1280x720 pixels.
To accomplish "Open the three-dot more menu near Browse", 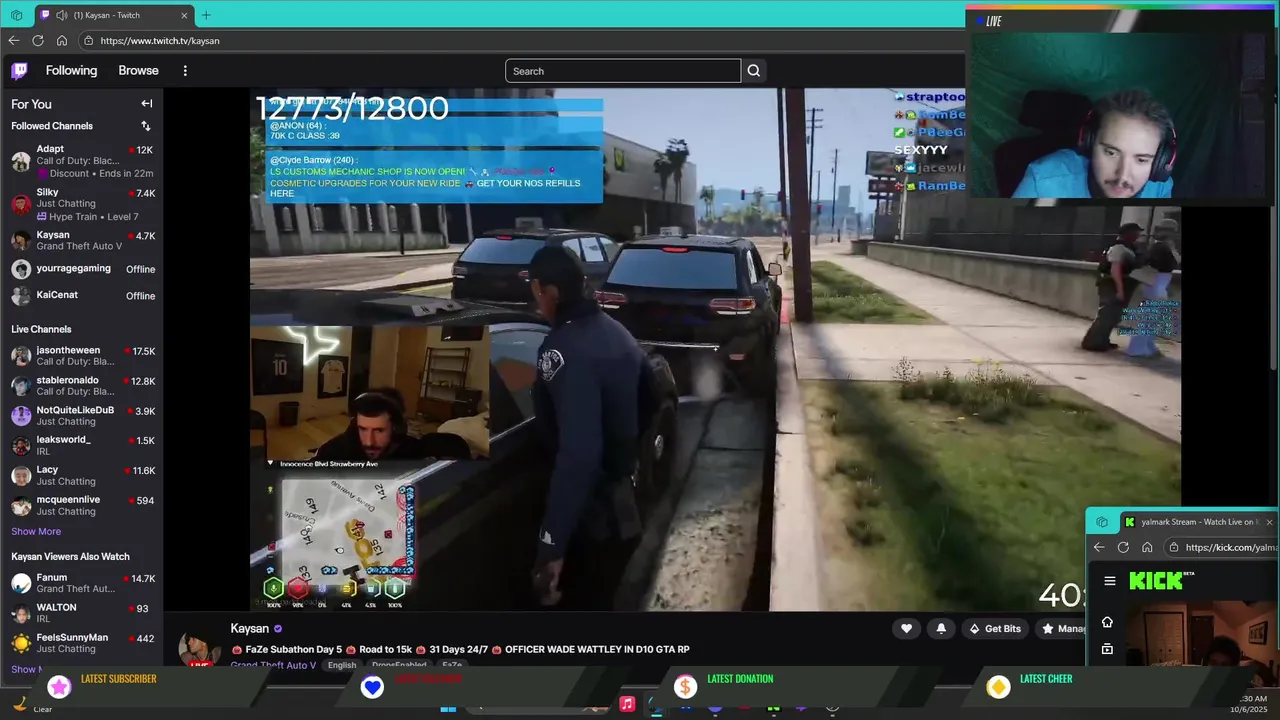I will [x=185, y=70].
